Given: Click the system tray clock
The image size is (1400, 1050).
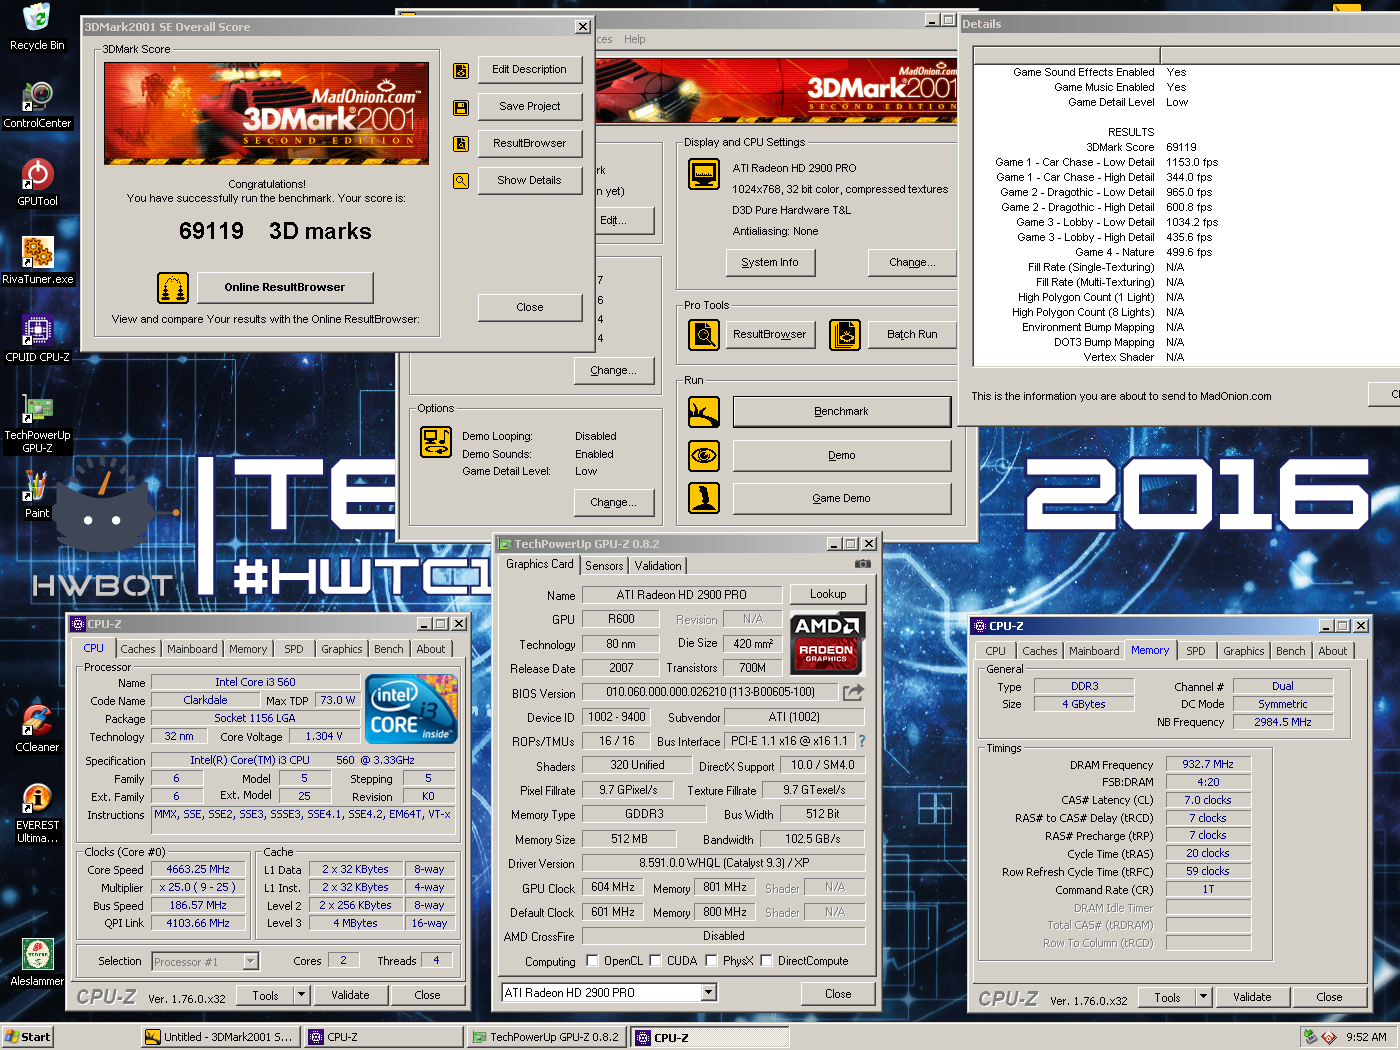Looking at the screenshot, I should click(1366, 1037).
